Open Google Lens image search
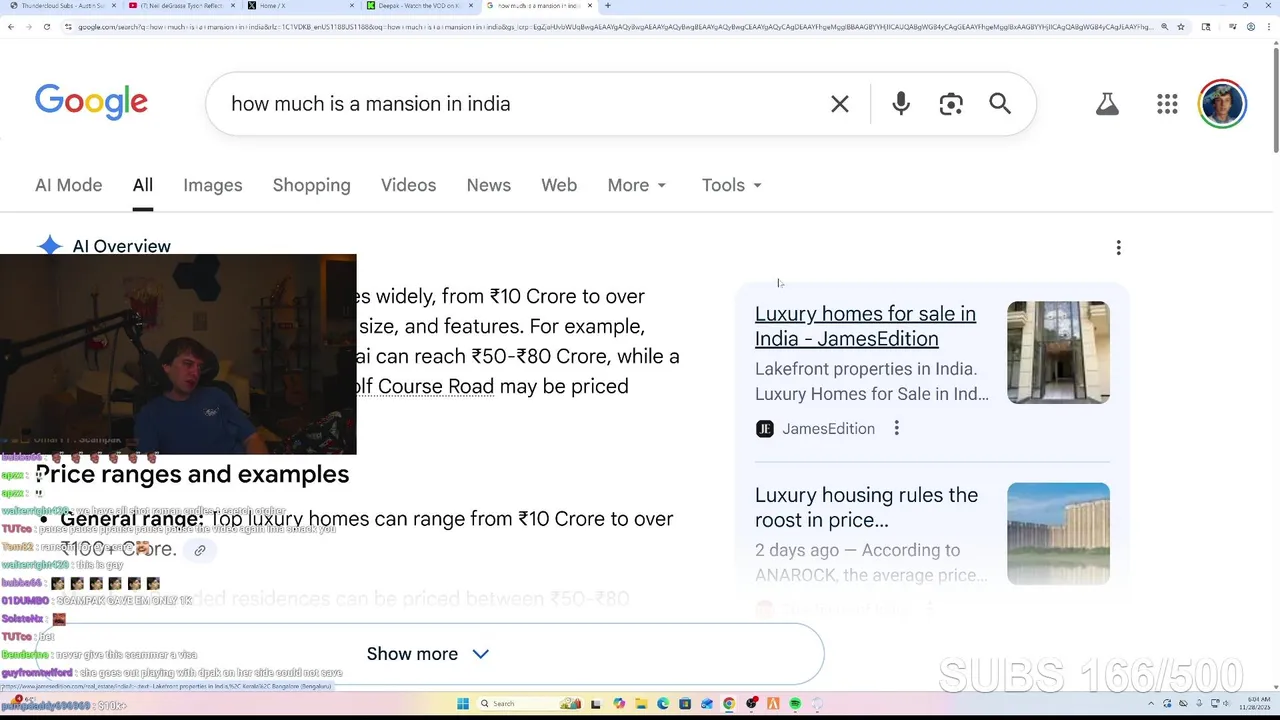The width and height of the screenshot is (1280, 720). (951, 104)
